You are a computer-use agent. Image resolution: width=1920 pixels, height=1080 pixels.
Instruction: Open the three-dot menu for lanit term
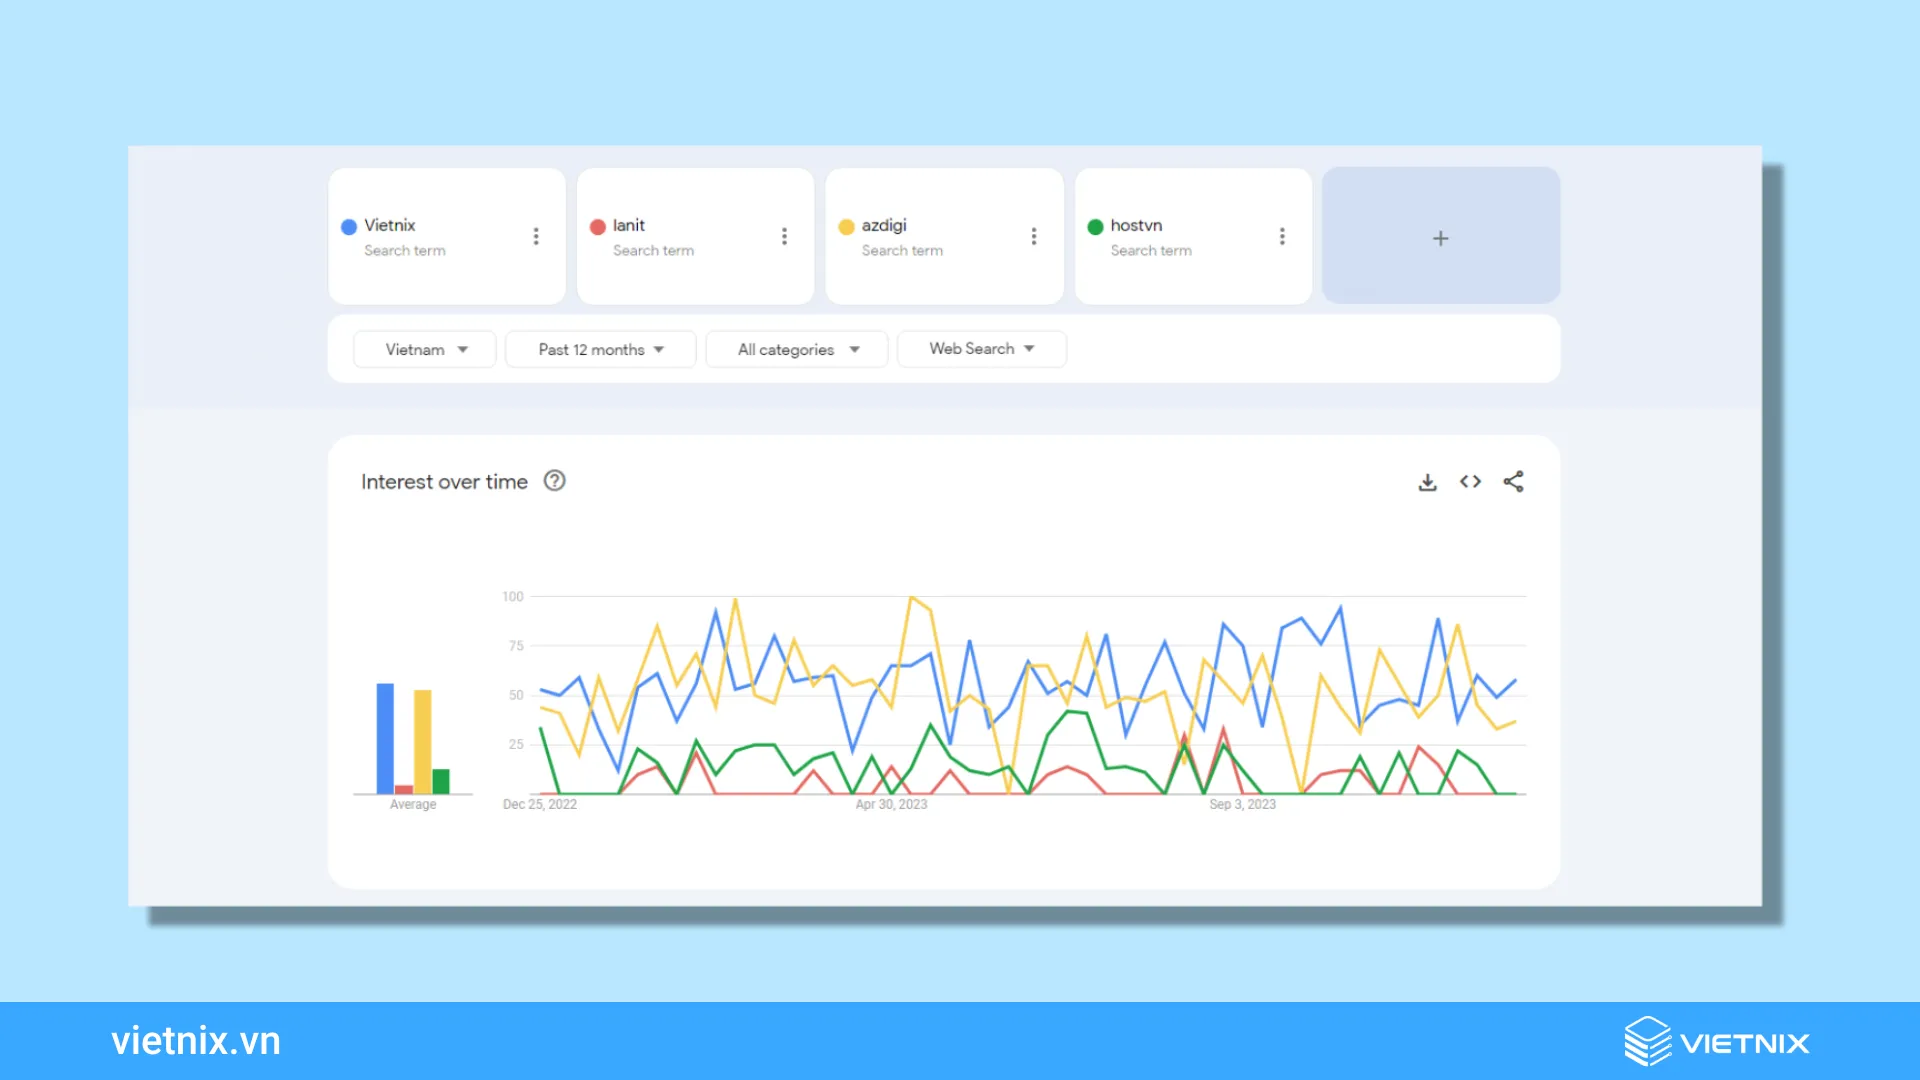click(x=784, y=236)
